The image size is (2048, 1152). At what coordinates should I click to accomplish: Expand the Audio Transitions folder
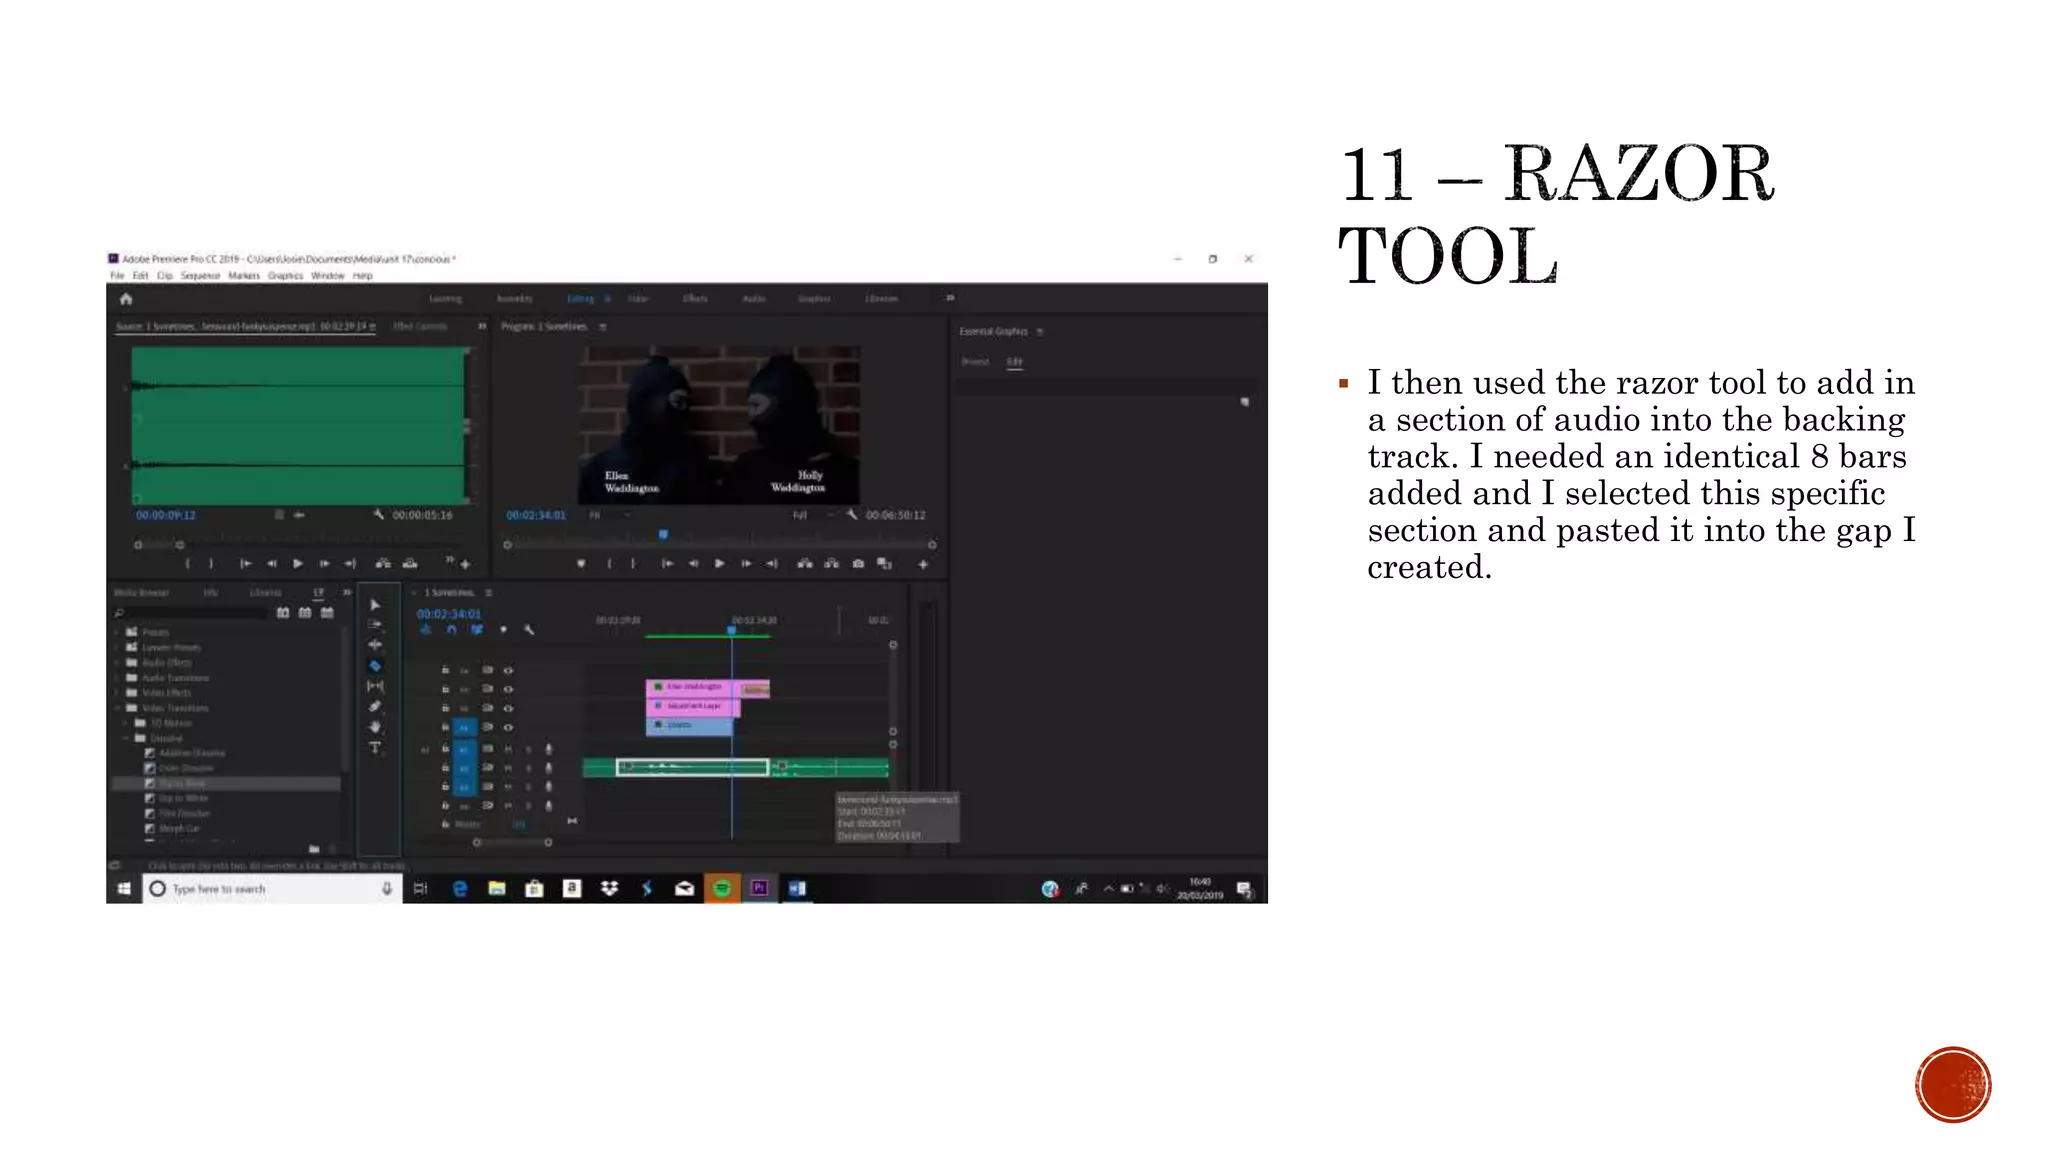(x=117, y=678)
